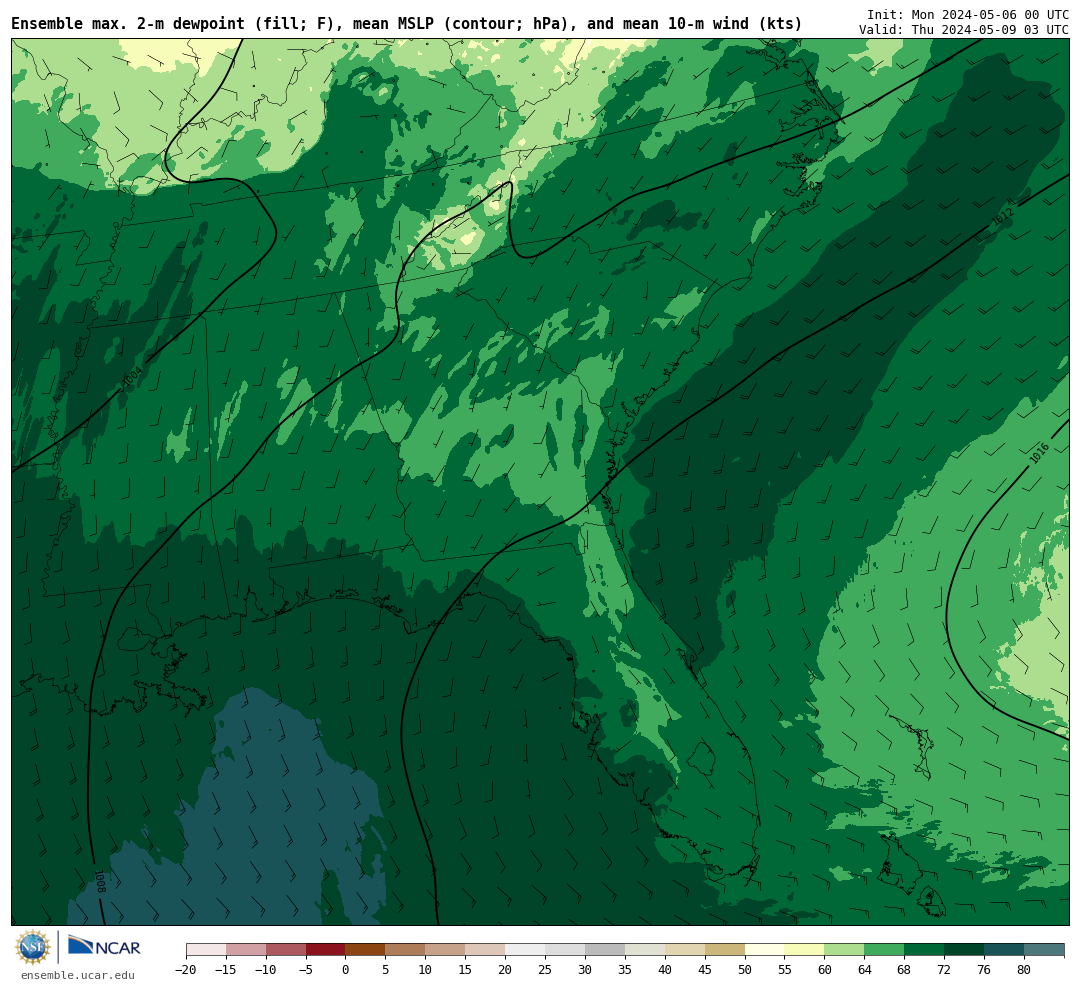
Task: Click the colorbar tick label '10'
Action: [426, 969]
